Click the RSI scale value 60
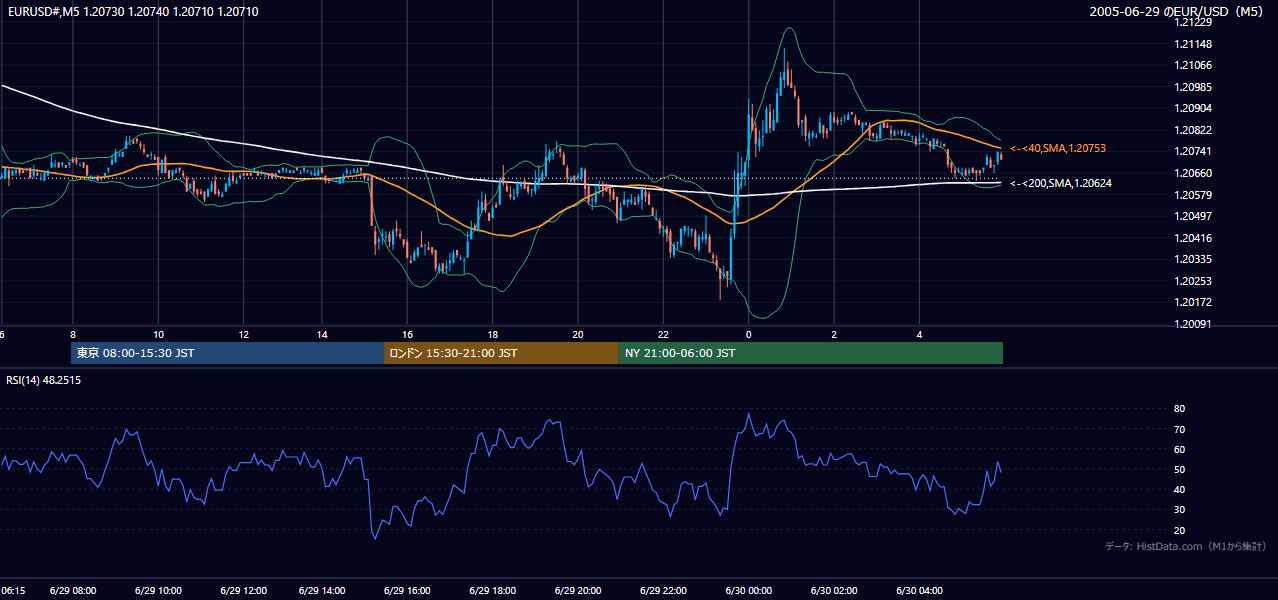The height and width of the screenshot is (600, 1278). (x=1179, y=449)
